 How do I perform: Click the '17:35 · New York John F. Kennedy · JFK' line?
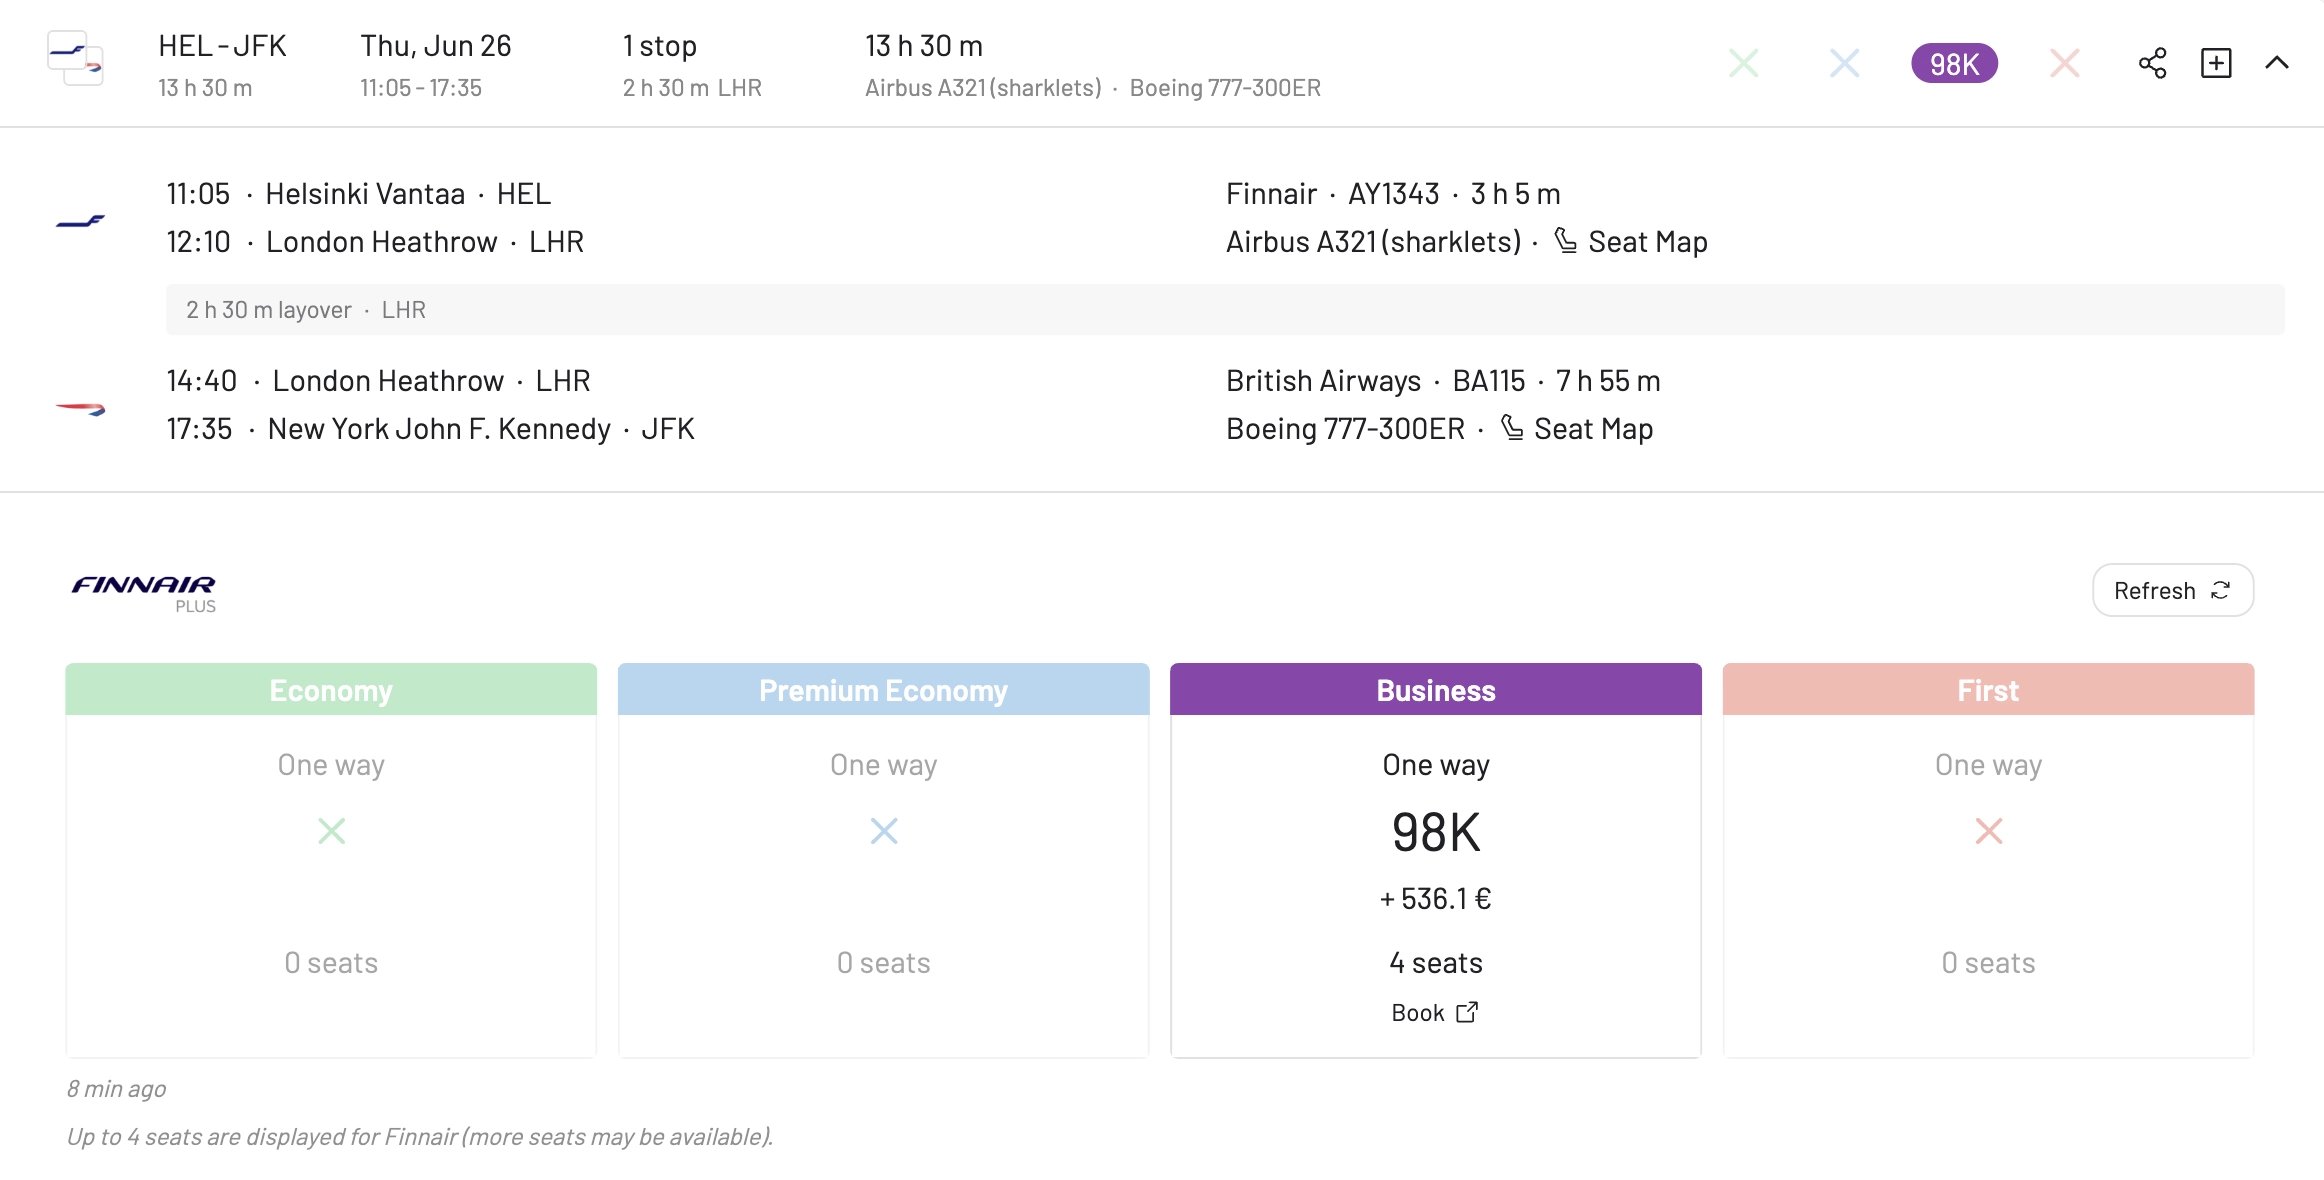click(x=430, y=429)
